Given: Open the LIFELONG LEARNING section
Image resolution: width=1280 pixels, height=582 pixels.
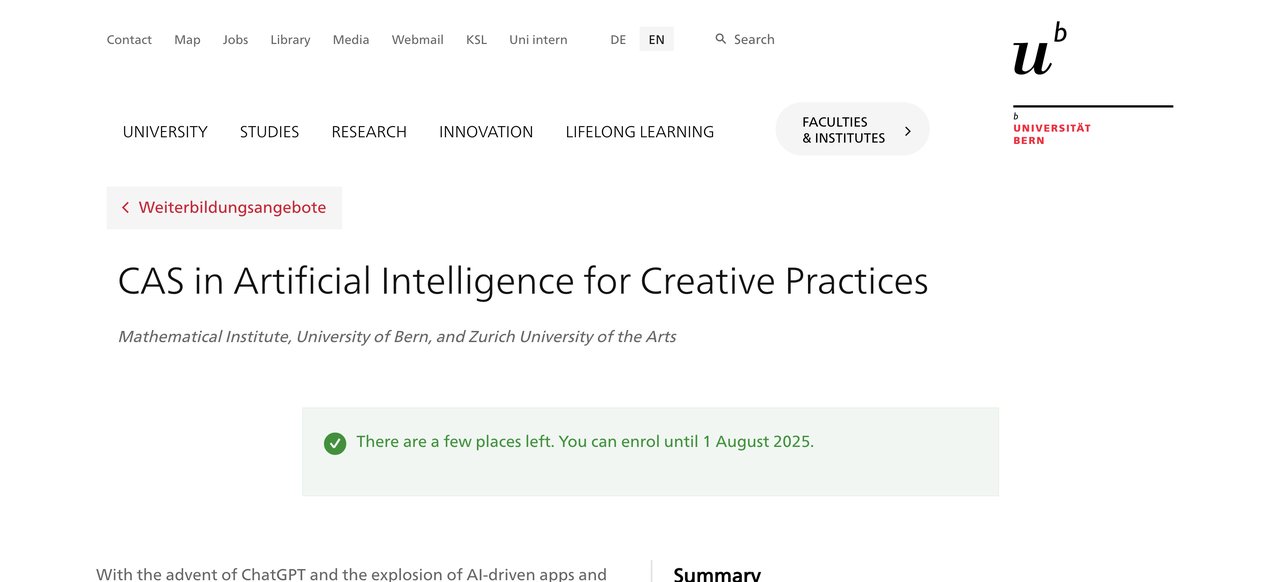Looking at the screenshot, I should [x=639, y=131].
